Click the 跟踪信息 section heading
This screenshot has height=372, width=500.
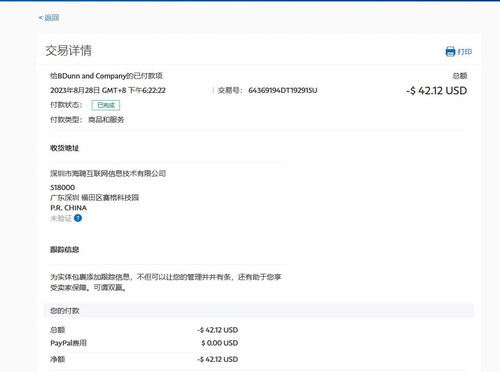(65, 250)
